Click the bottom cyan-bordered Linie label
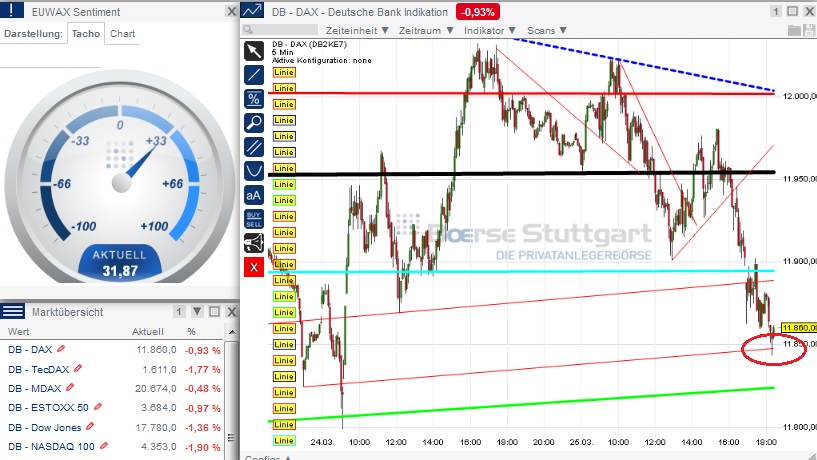 pyautogui.click(x=284, y=441)
